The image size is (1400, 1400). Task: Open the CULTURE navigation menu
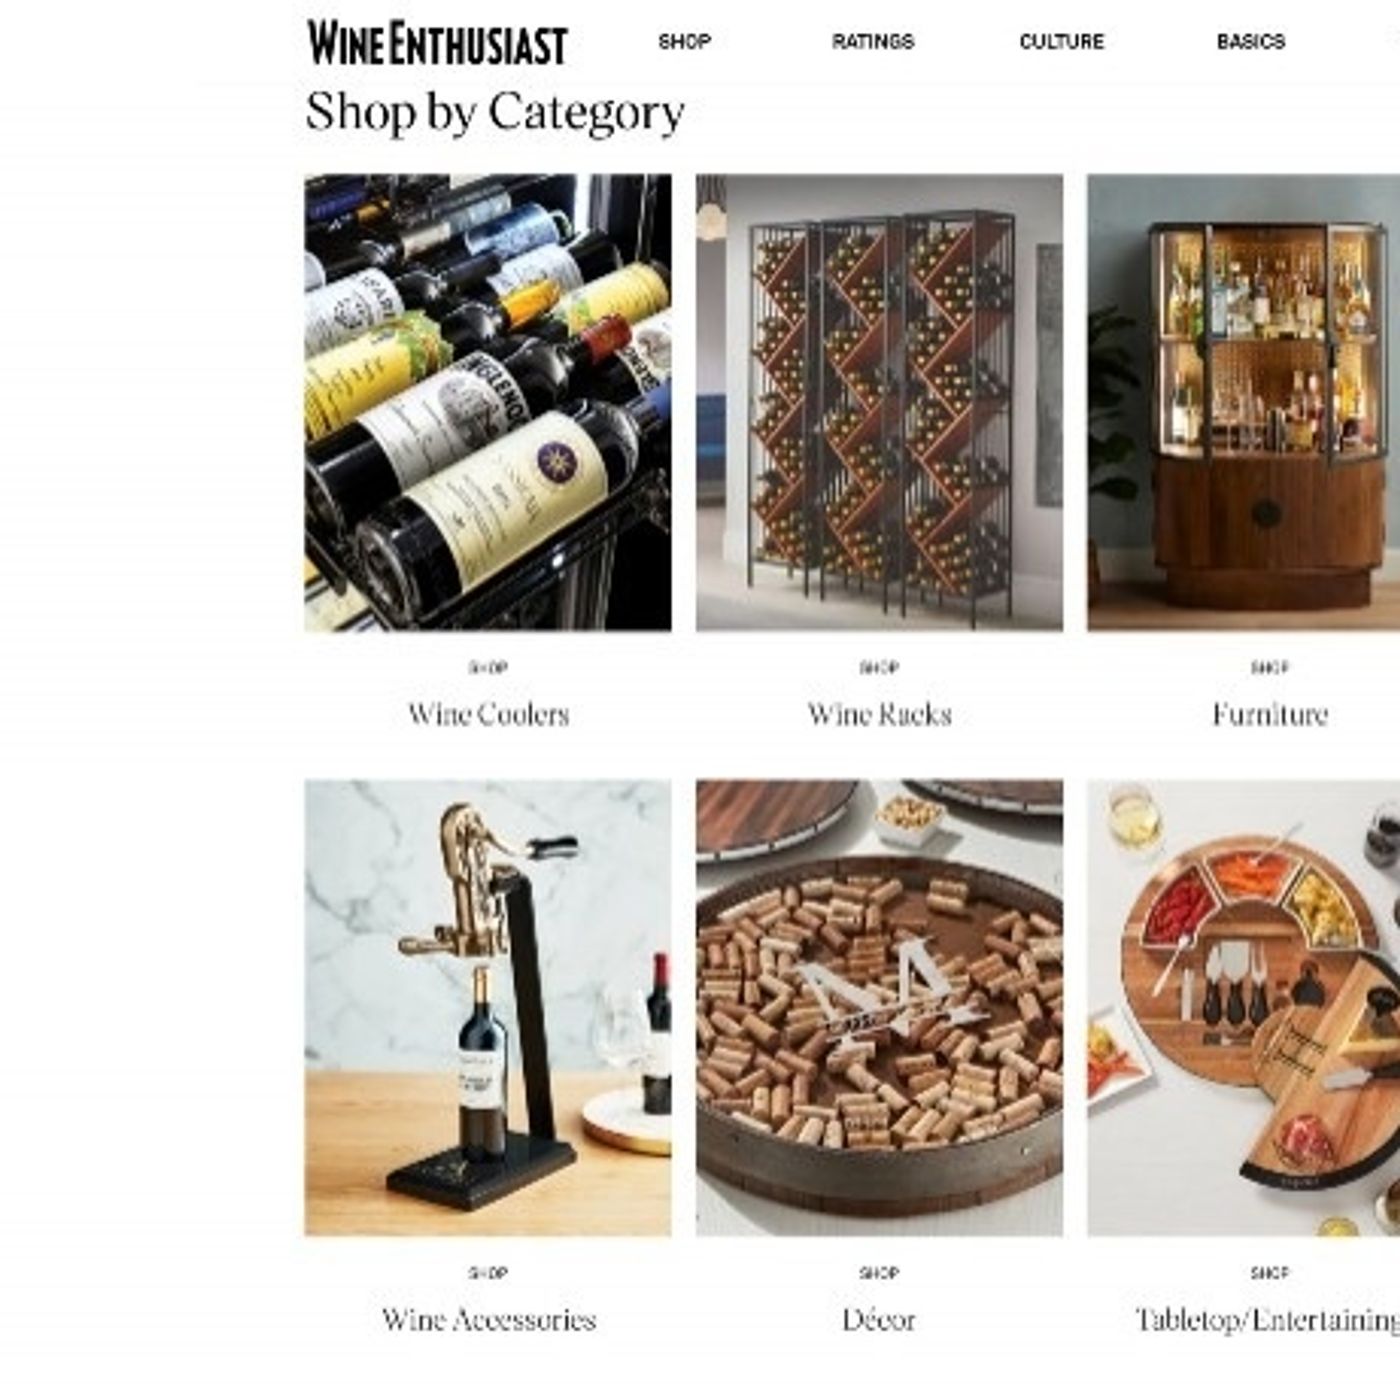click(1061, 42)
